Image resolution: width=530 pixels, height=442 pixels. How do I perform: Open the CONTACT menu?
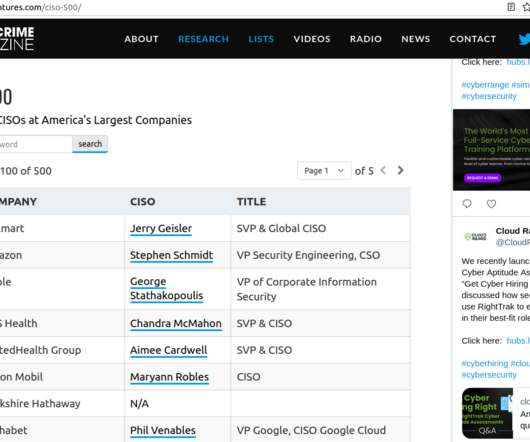coord(473,39)
